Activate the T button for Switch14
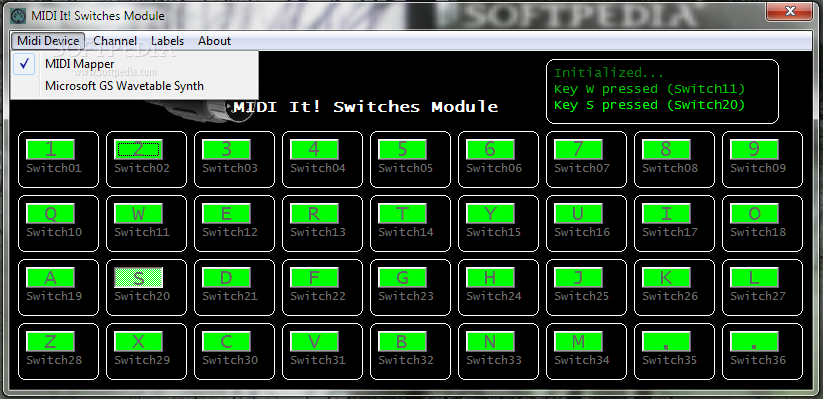The image size is (823, 399). (403, 214)
